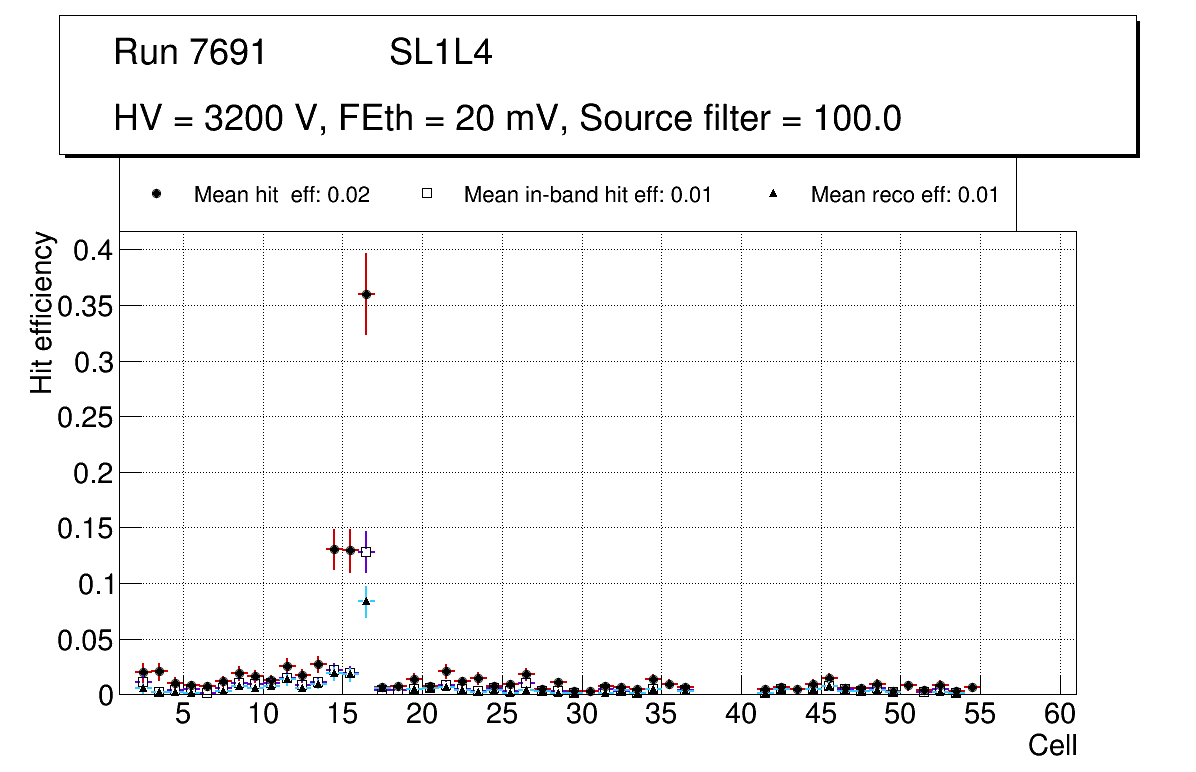Click the filled circle legend marker

(x=157, y=195)
